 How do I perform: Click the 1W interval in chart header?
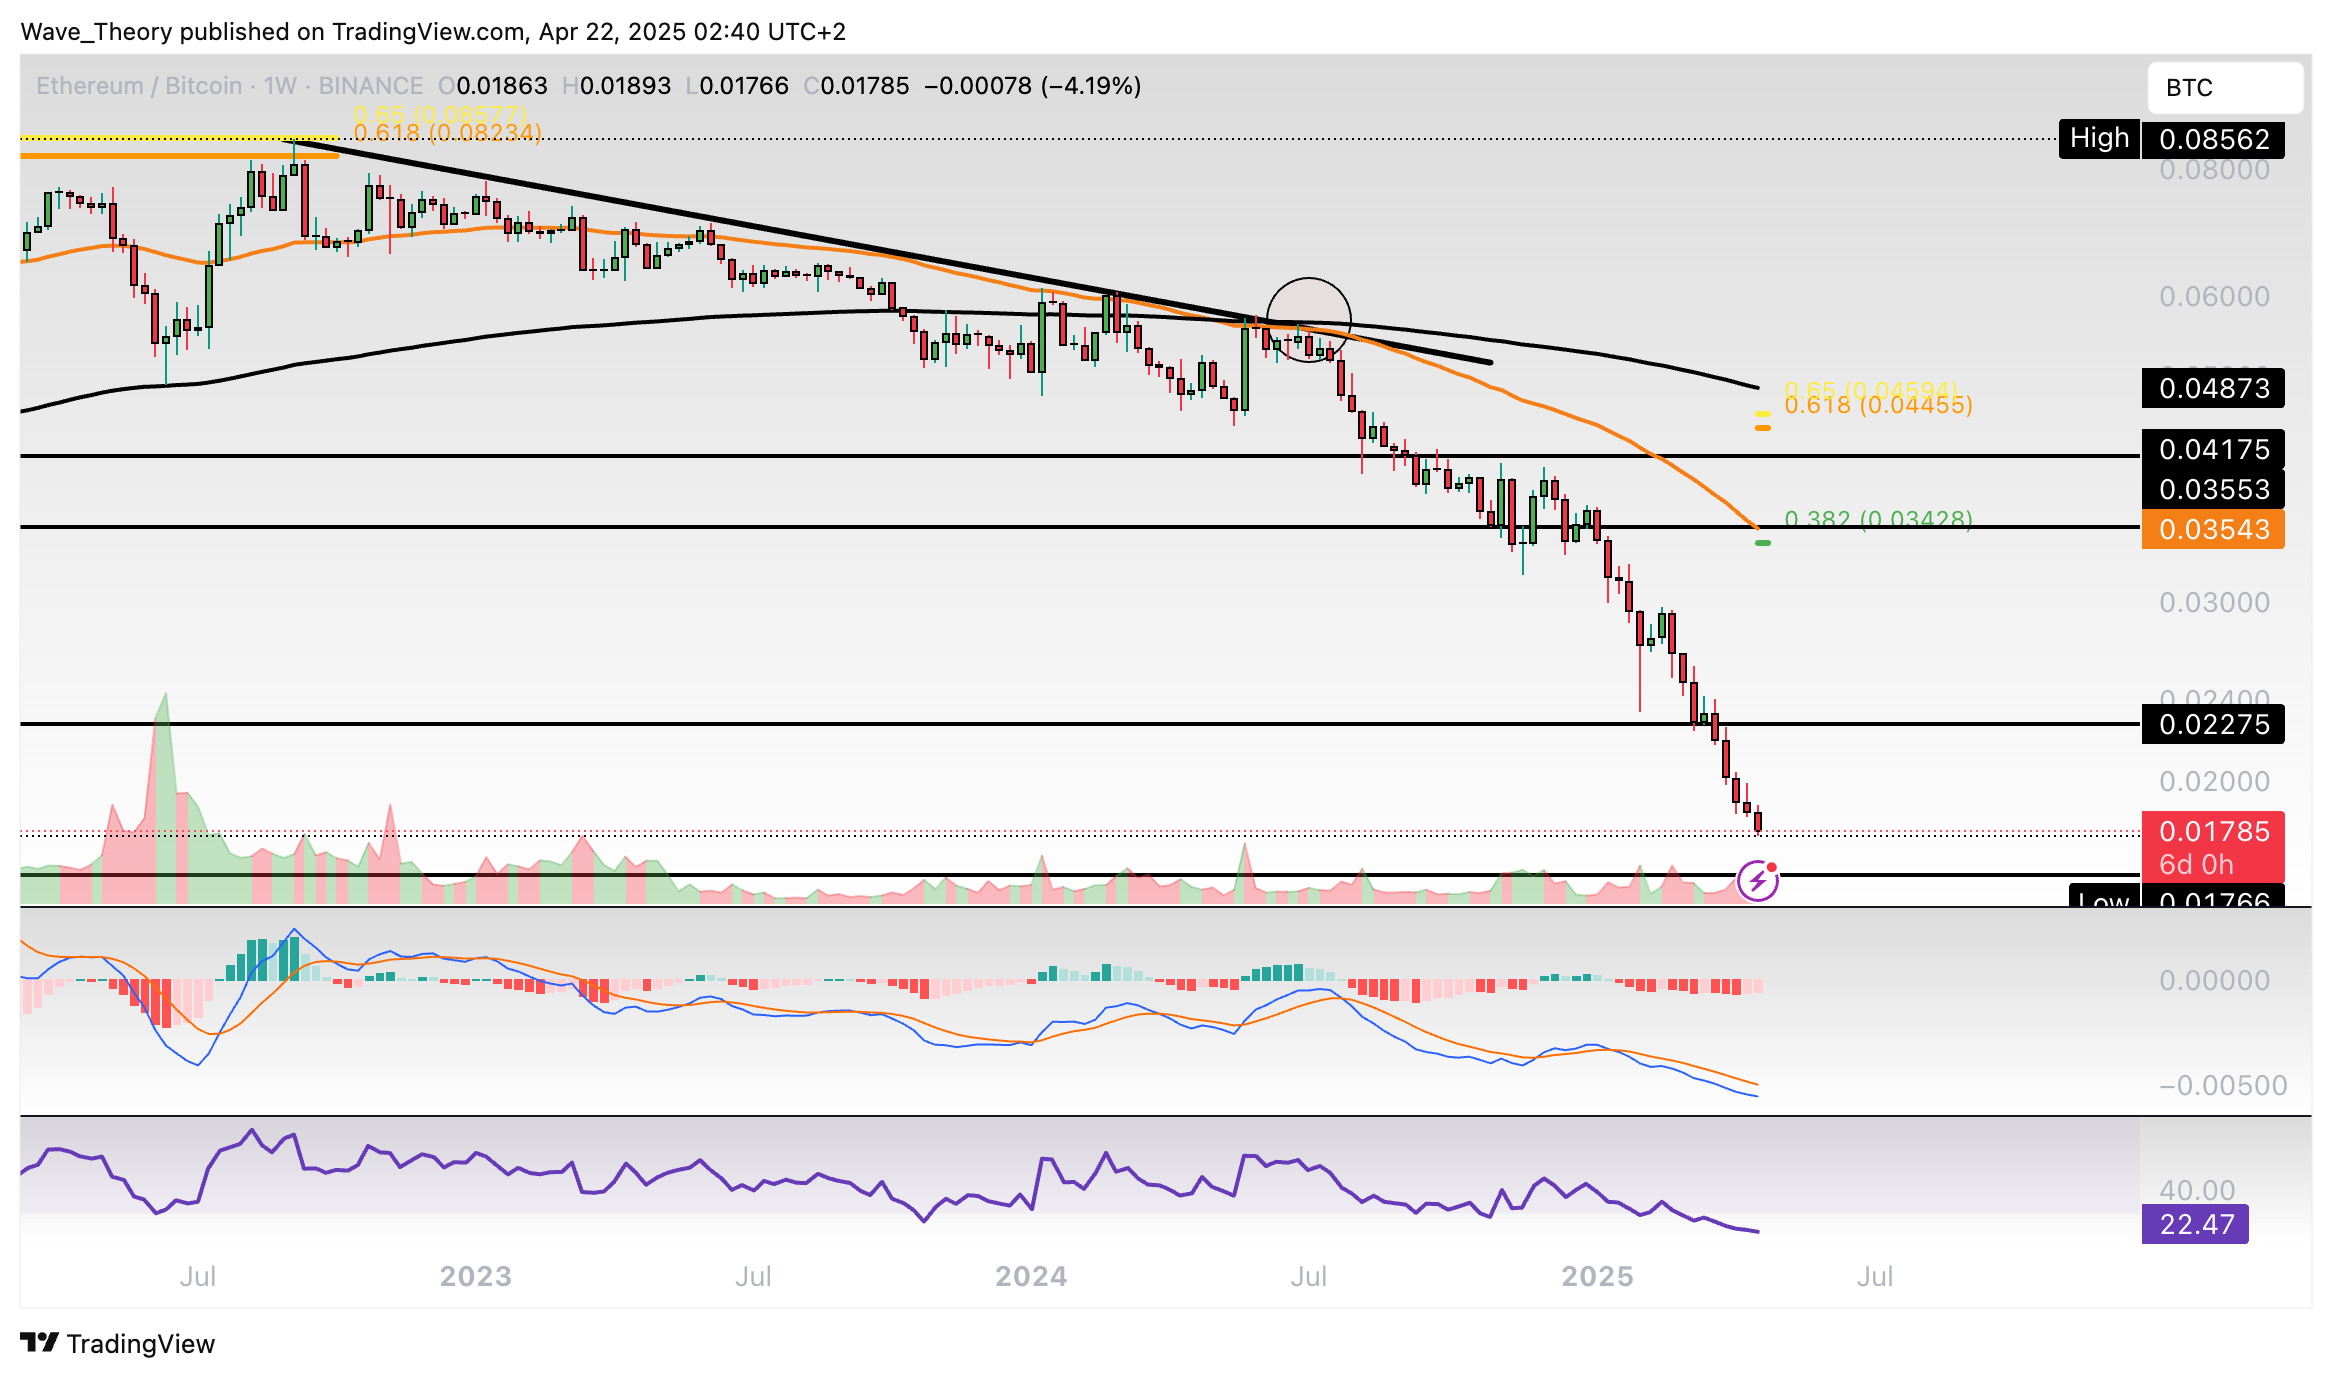tap(280, 86)
